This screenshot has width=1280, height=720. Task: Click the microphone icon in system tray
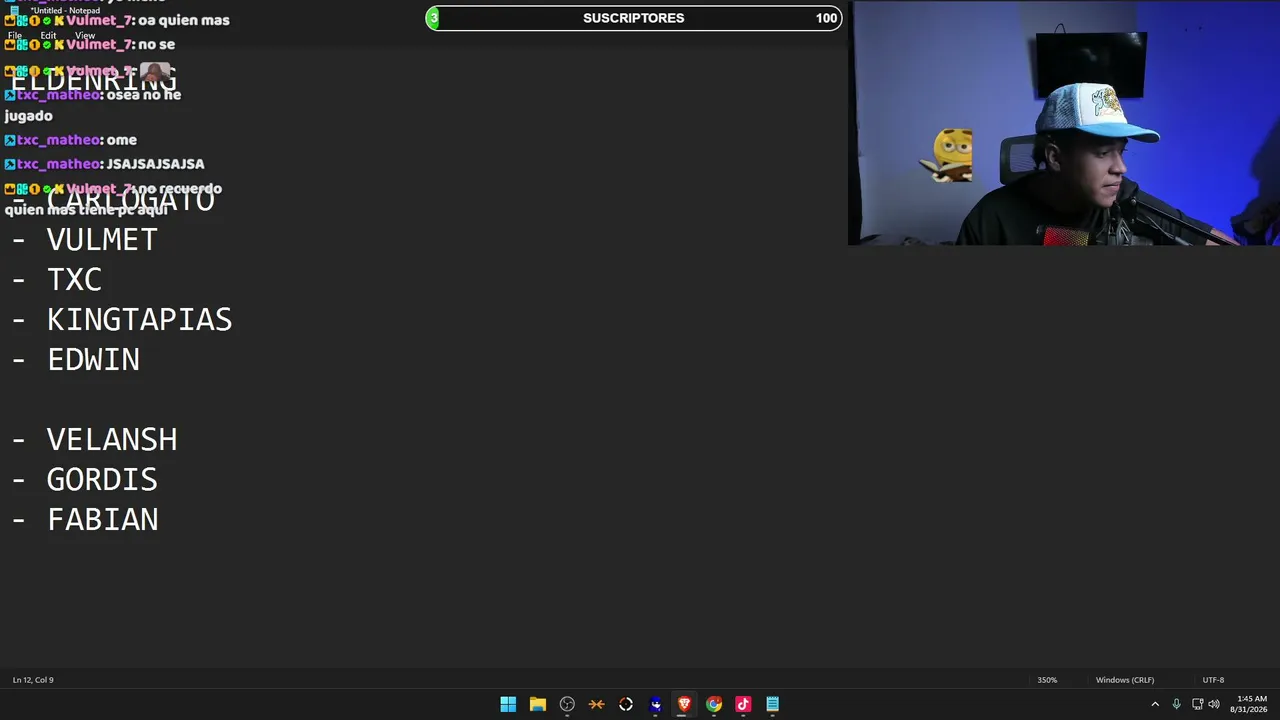1176,704
